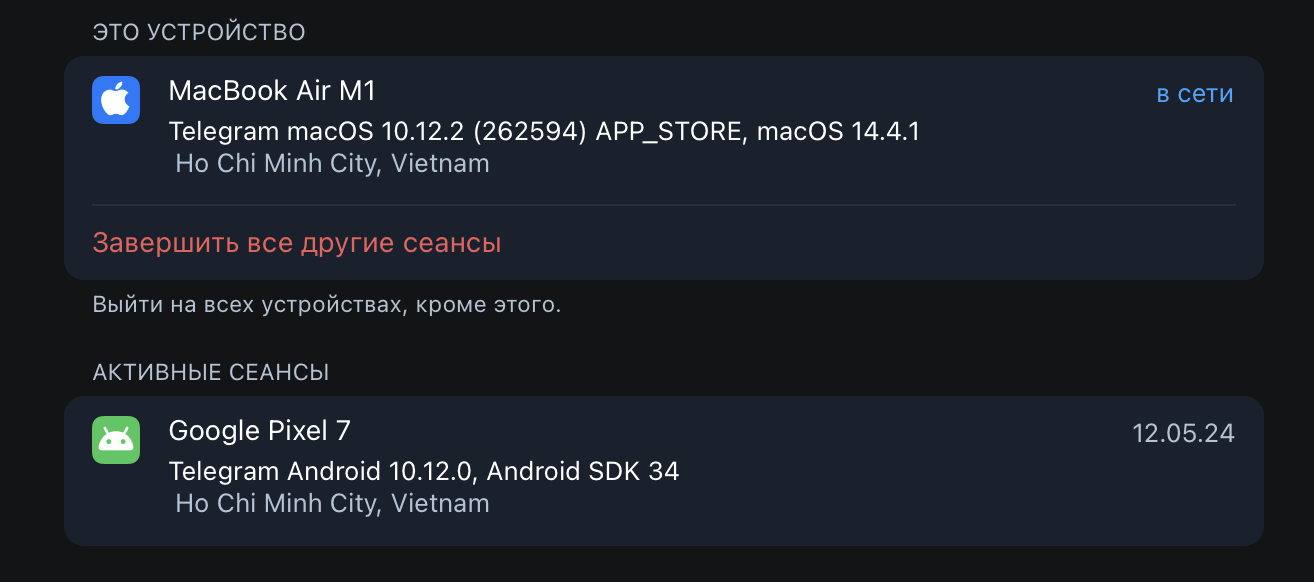Click Ho Chi Minh City under Google Pixel 7
Image resolution: width=1314 pixels, height=582 pixels.
[x=332, y=503]
